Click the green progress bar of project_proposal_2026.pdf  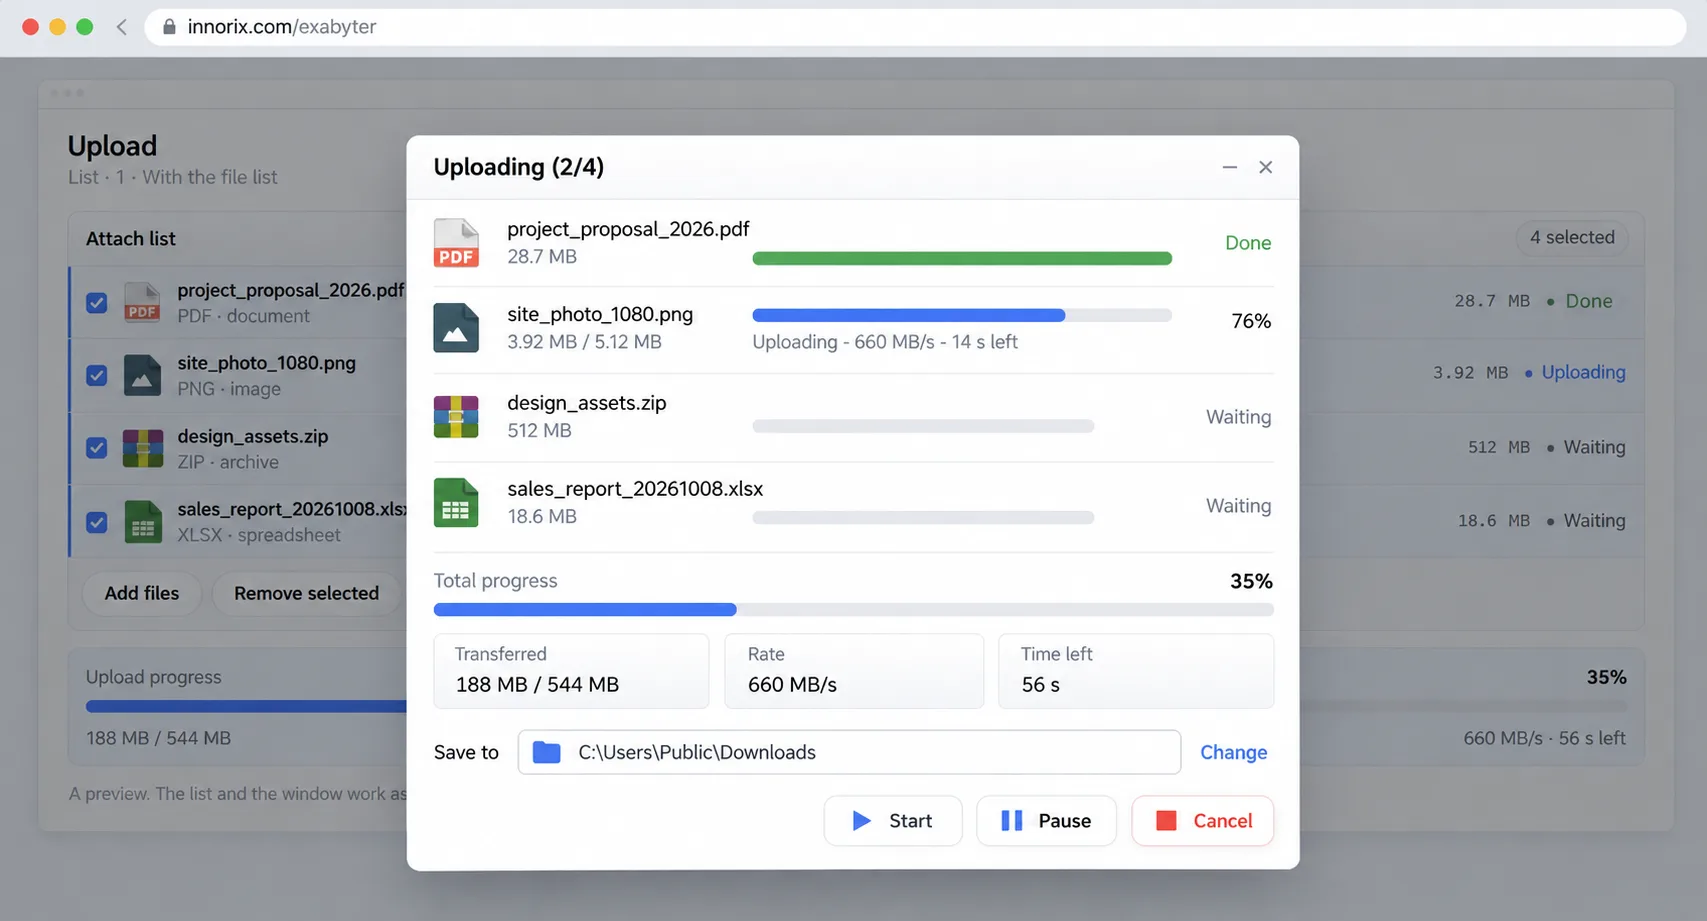point(962,259)
